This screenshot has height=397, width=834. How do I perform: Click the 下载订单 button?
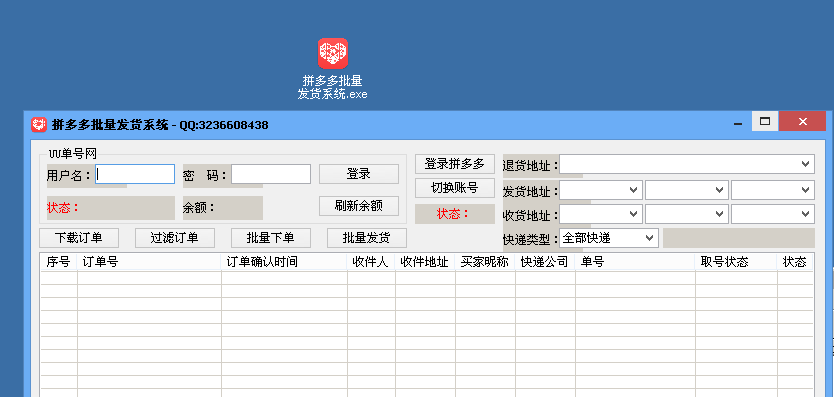click(x=79, y=238)
